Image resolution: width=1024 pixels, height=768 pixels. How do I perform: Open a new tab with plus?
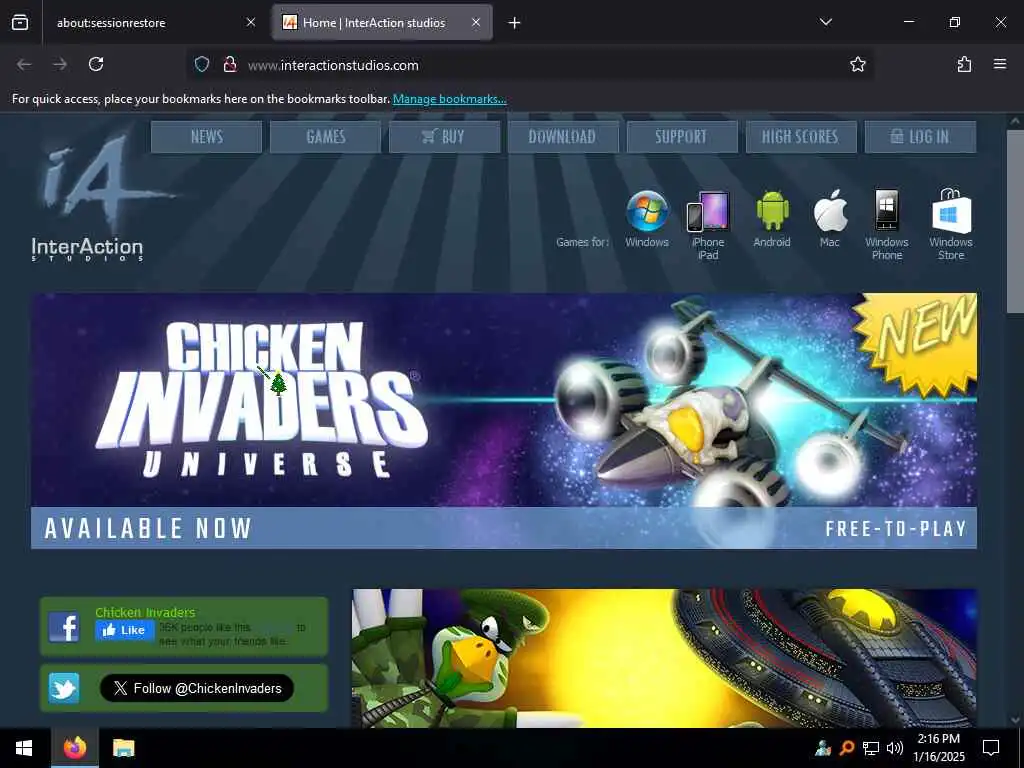click(x=514, y=23)
